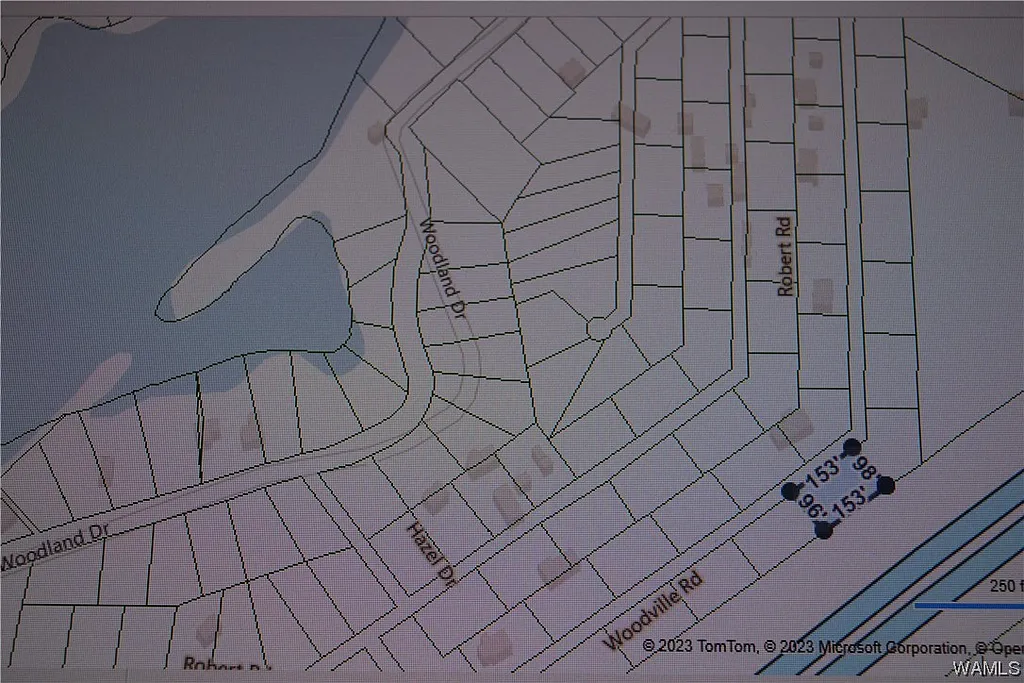Screen dimensions: 1024x683
Task: Click the right vertex marker of the measured parcel
Action: coord(886,485)
